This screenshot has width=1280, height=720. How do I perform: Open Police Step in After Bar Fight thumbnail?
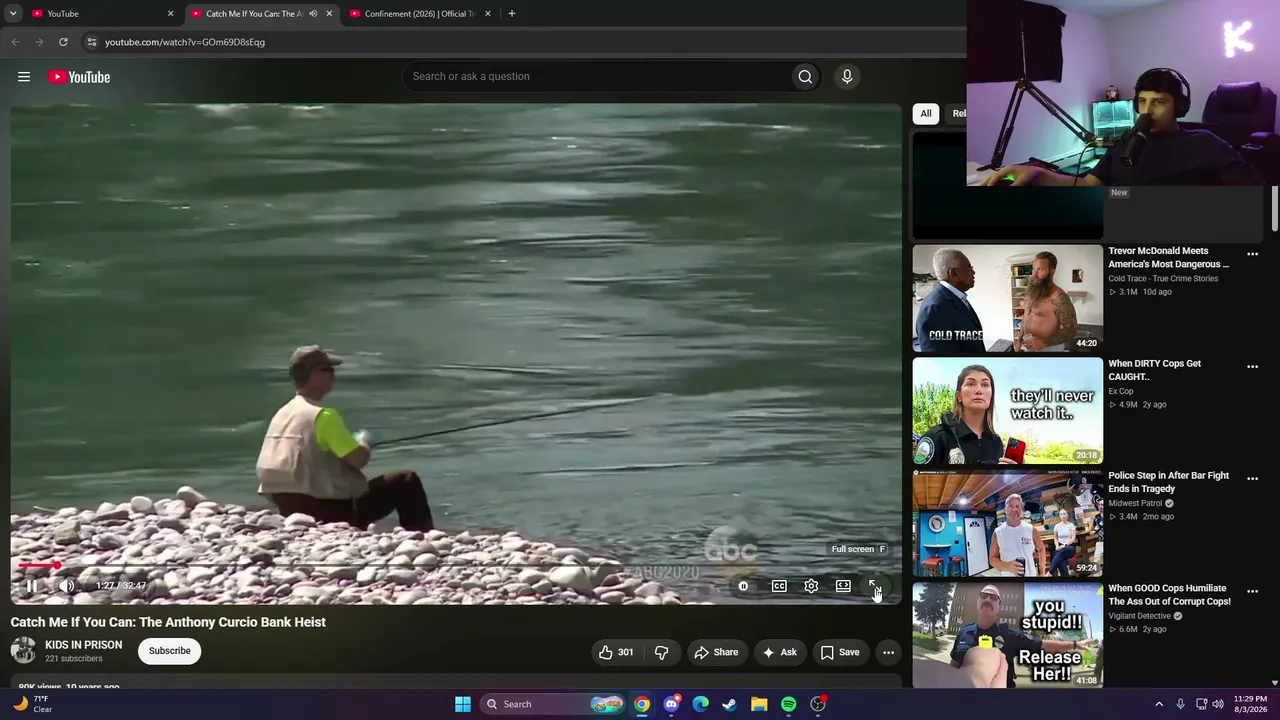pyautogui.click(x=1007, y=523)
